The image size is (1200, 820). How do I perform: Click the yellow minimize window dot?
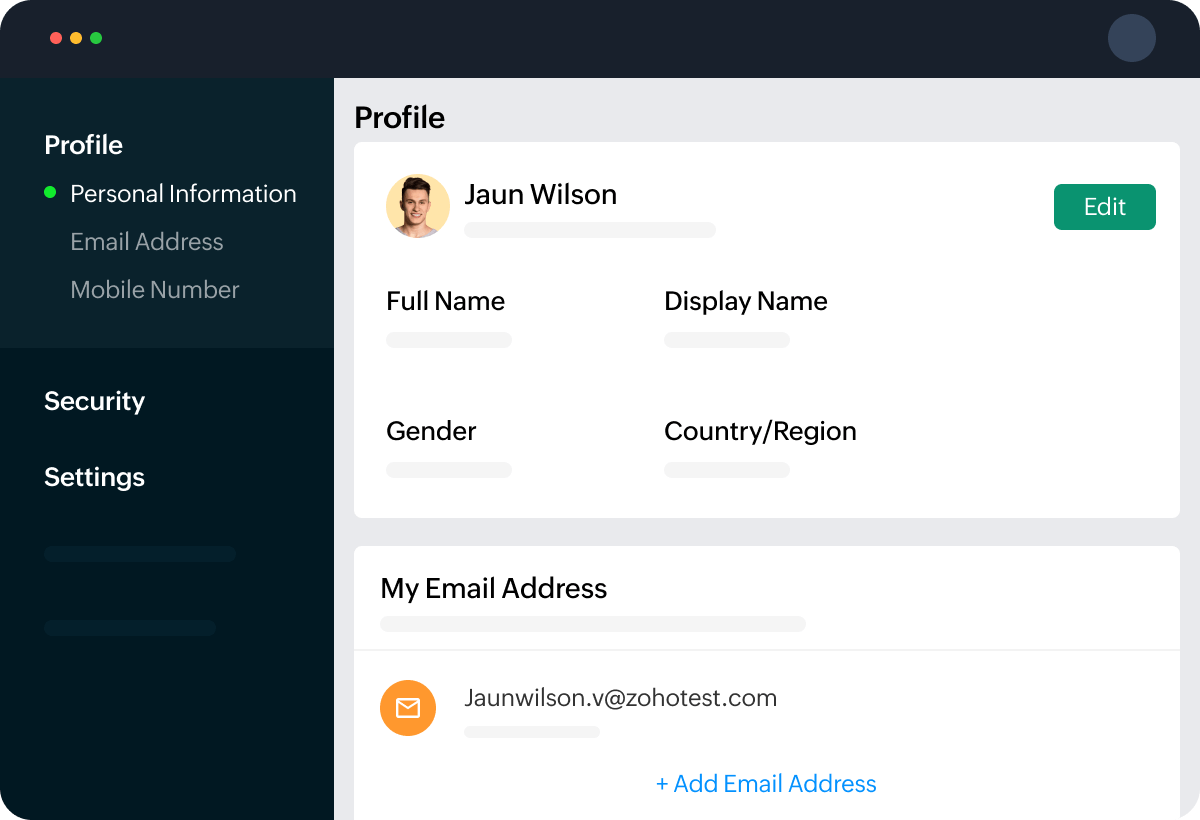(x=76, y=38)
